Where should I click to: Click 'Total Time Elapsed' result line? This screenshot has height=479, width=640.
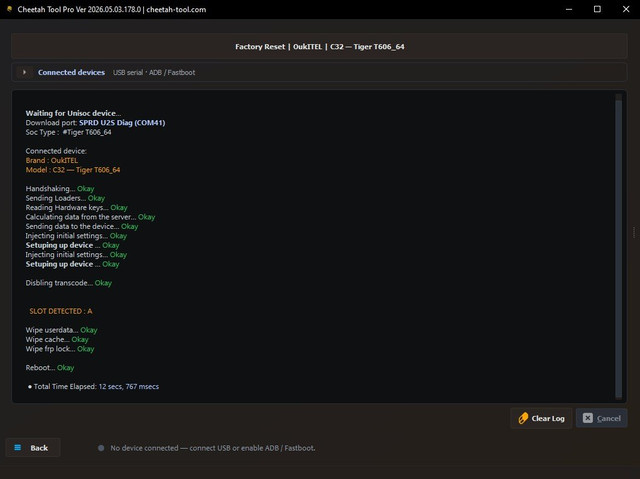pyautogui.click(x=93, y=386)
